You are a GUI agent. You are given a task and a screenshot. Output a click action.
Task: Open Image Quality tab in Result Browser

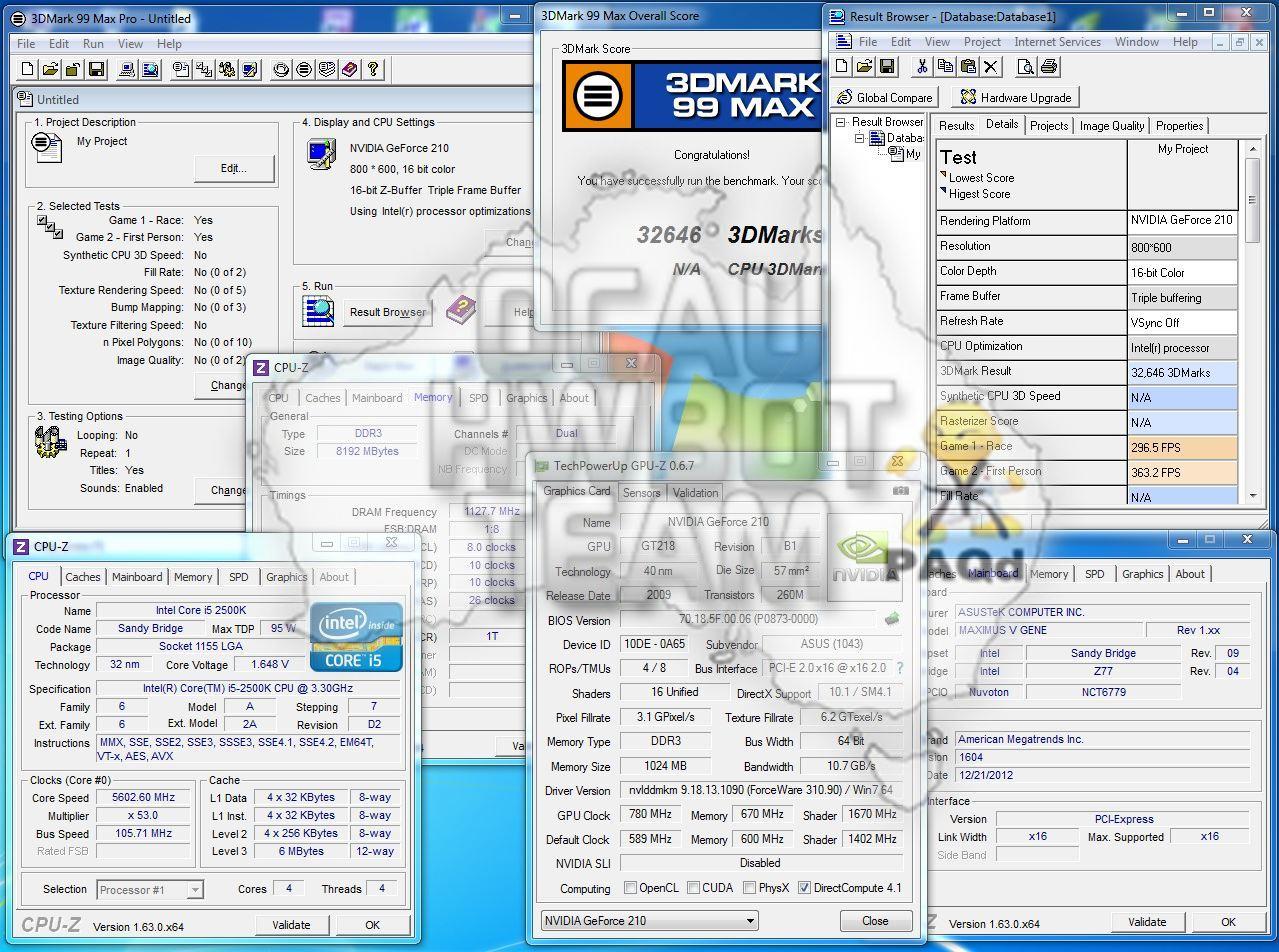pyautogui.click(x=1111, y=126)
